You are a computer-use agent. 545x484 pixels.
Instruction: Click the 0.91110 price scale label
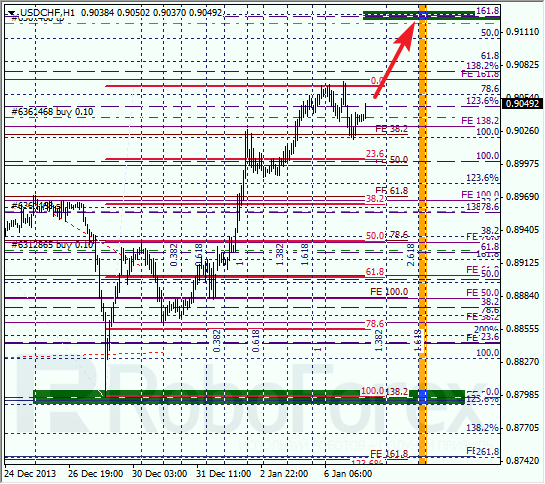coord(522,32)
